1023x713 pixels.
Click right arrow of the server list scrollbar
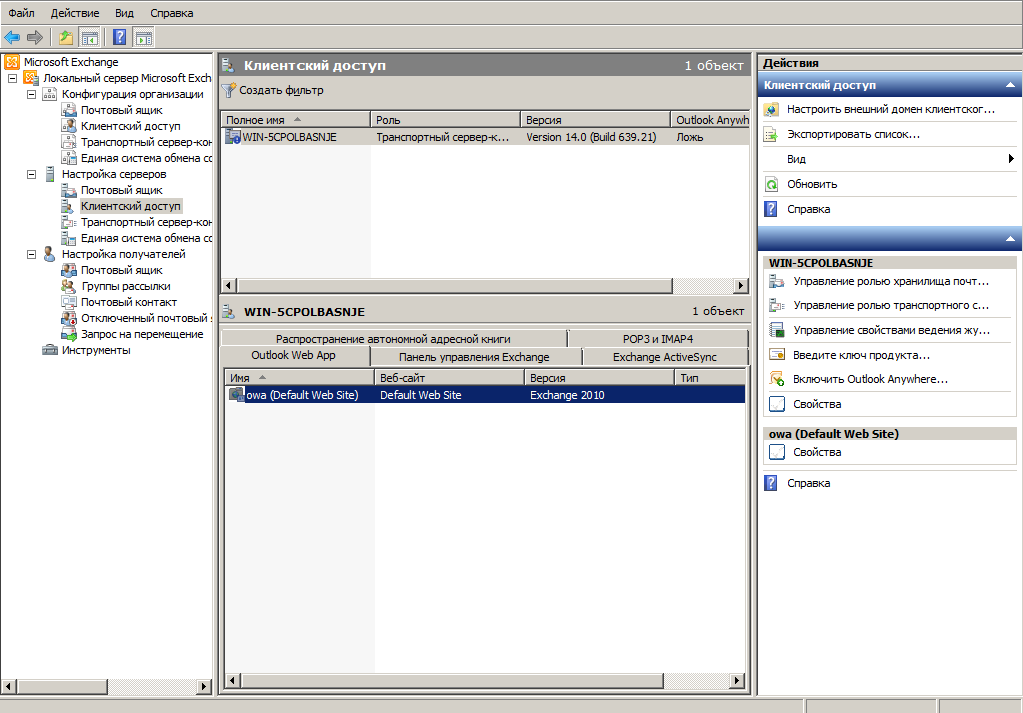click(741, 285)
